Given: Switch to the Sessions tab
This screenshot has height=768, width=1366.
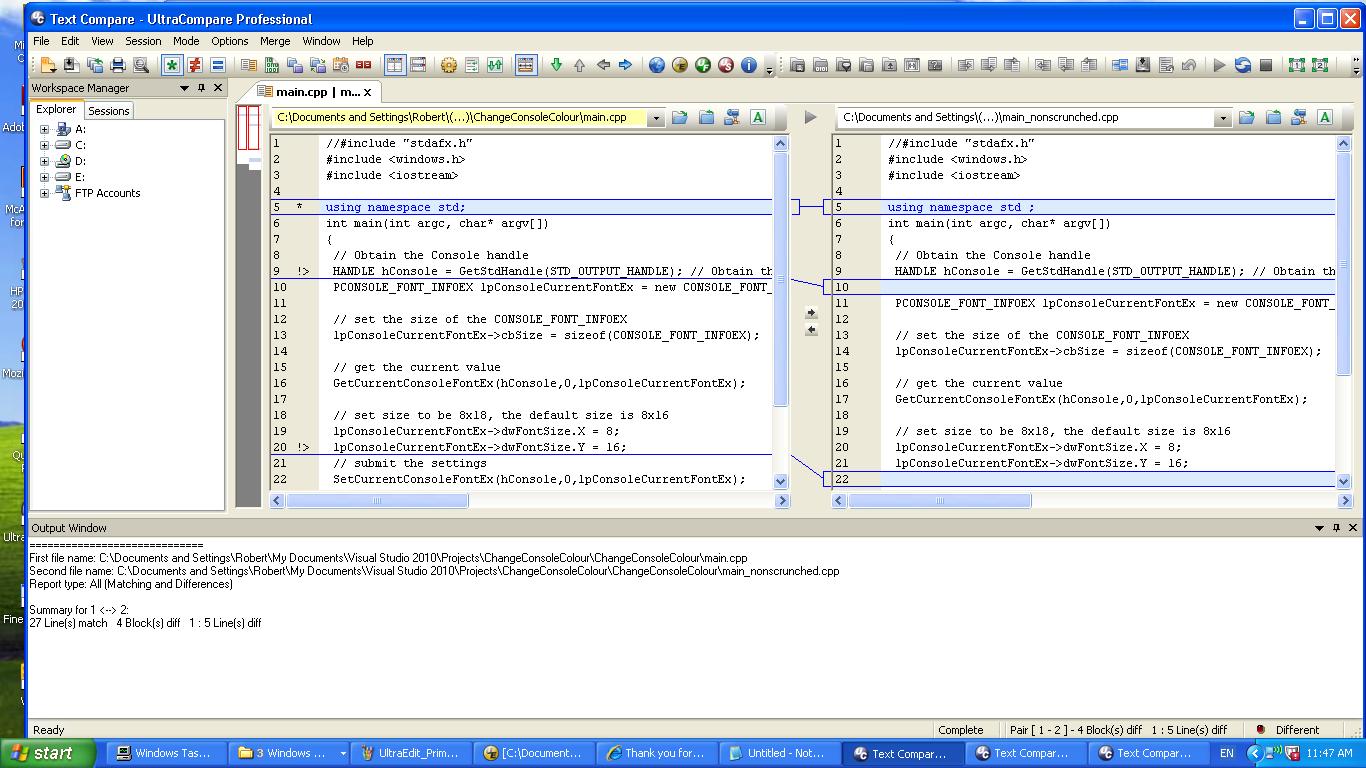Looking at the screenshot, I should [x=108, y=110].
